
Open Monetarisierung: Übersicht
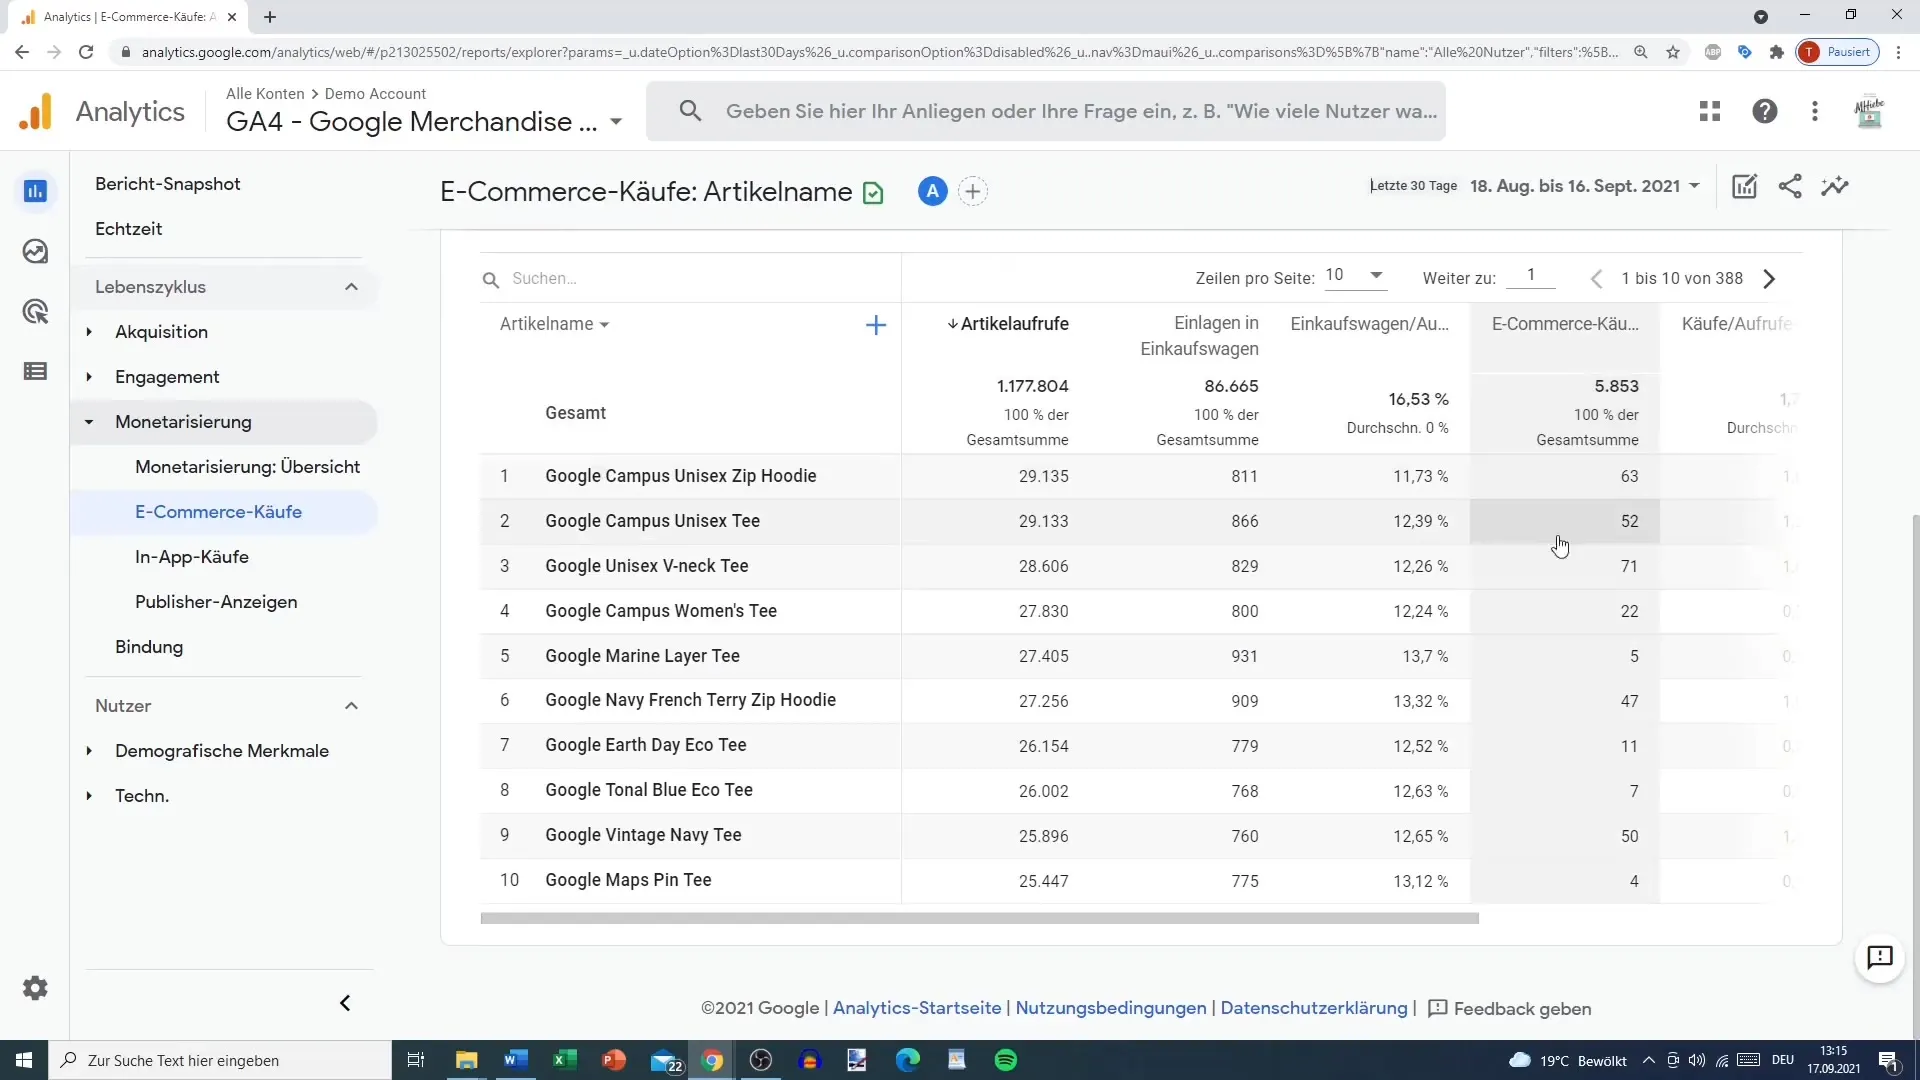[x=247, y=467]
